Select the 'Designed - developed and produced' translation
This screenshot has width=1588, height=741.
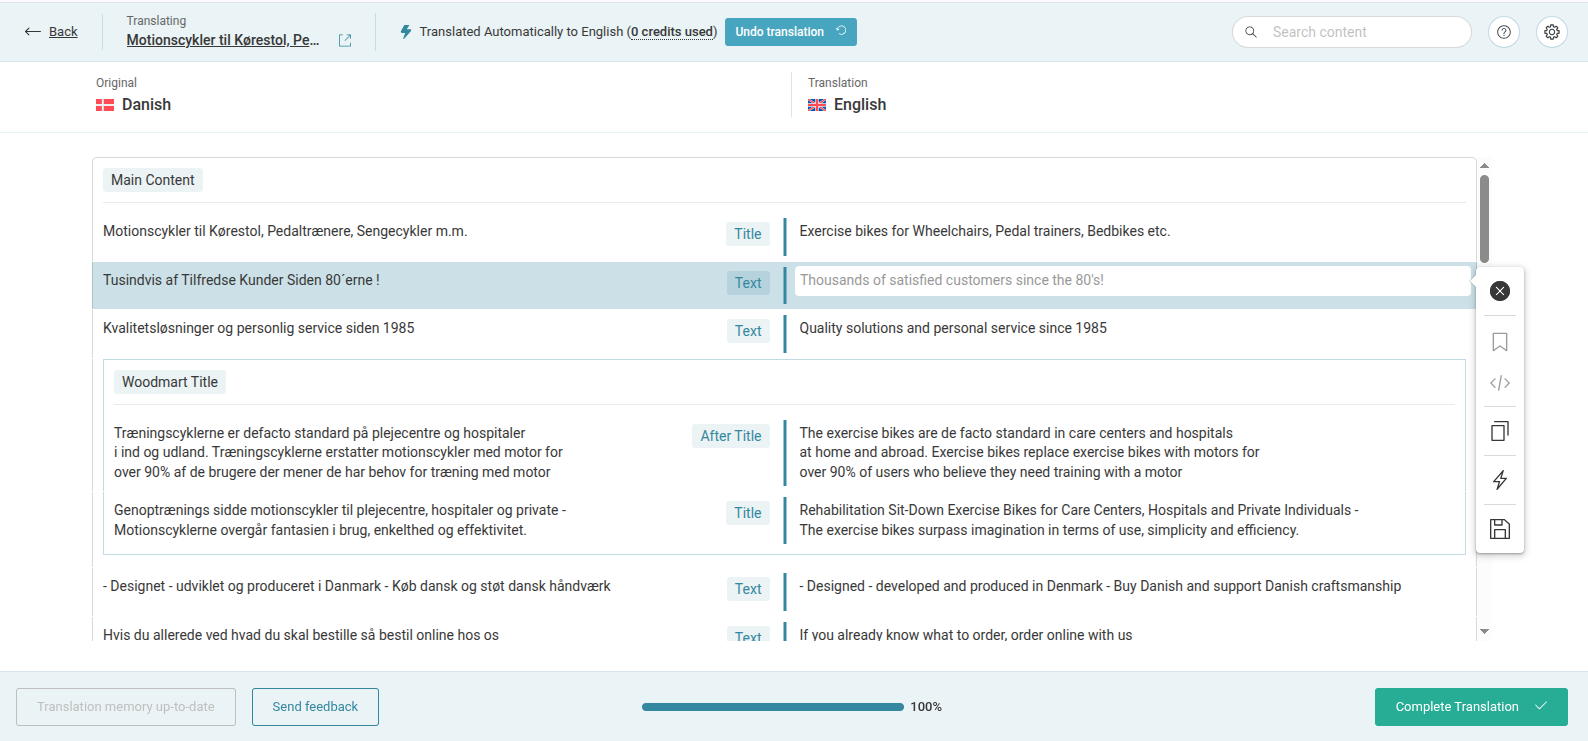(x=1100, y=586)
